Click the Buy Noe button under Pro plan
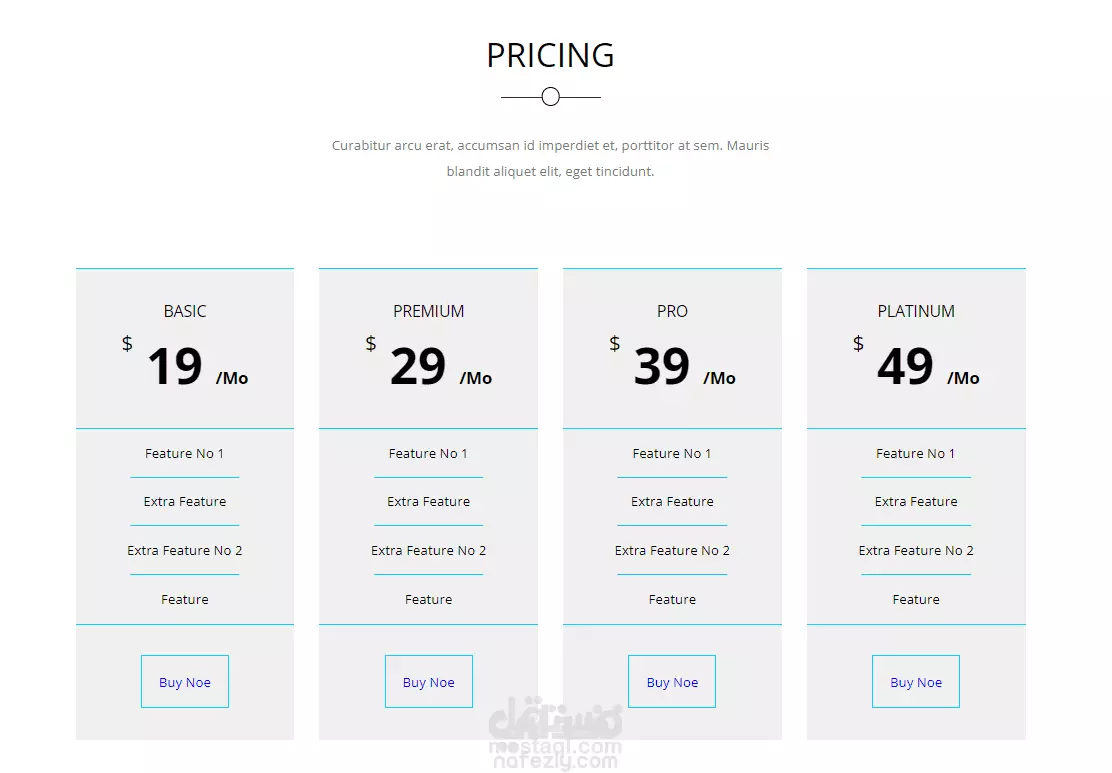Image resolution: width=1112 pixels, height=773 pixels. pyautogui.click(x=672, y=682)
